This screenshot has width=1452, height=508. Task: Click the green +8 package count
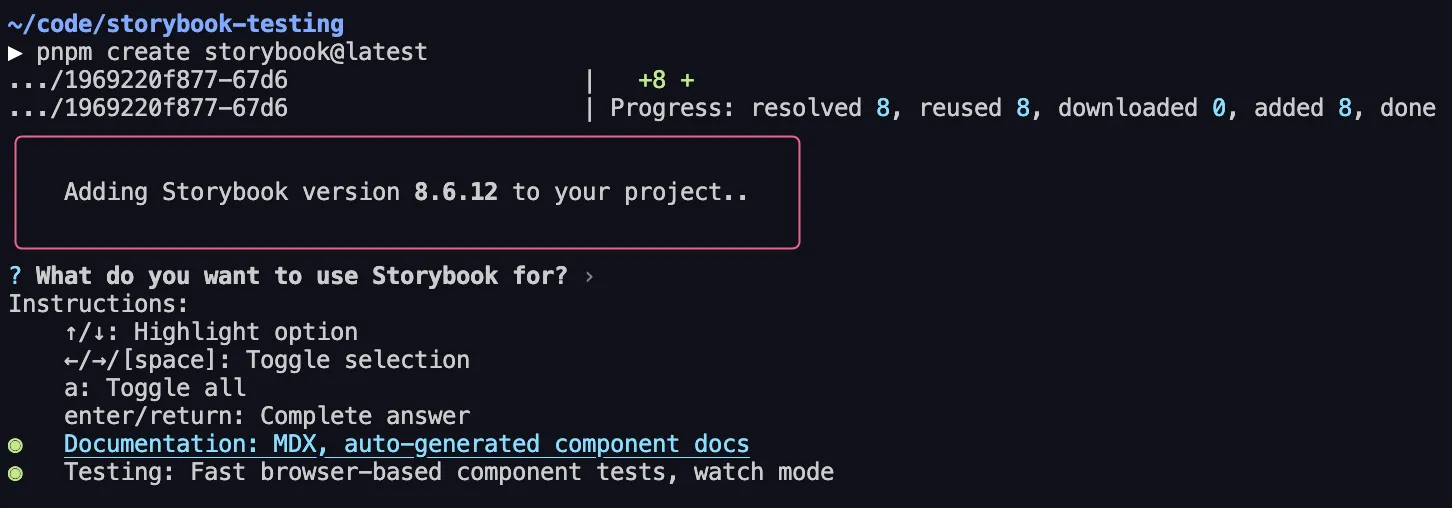652,80
